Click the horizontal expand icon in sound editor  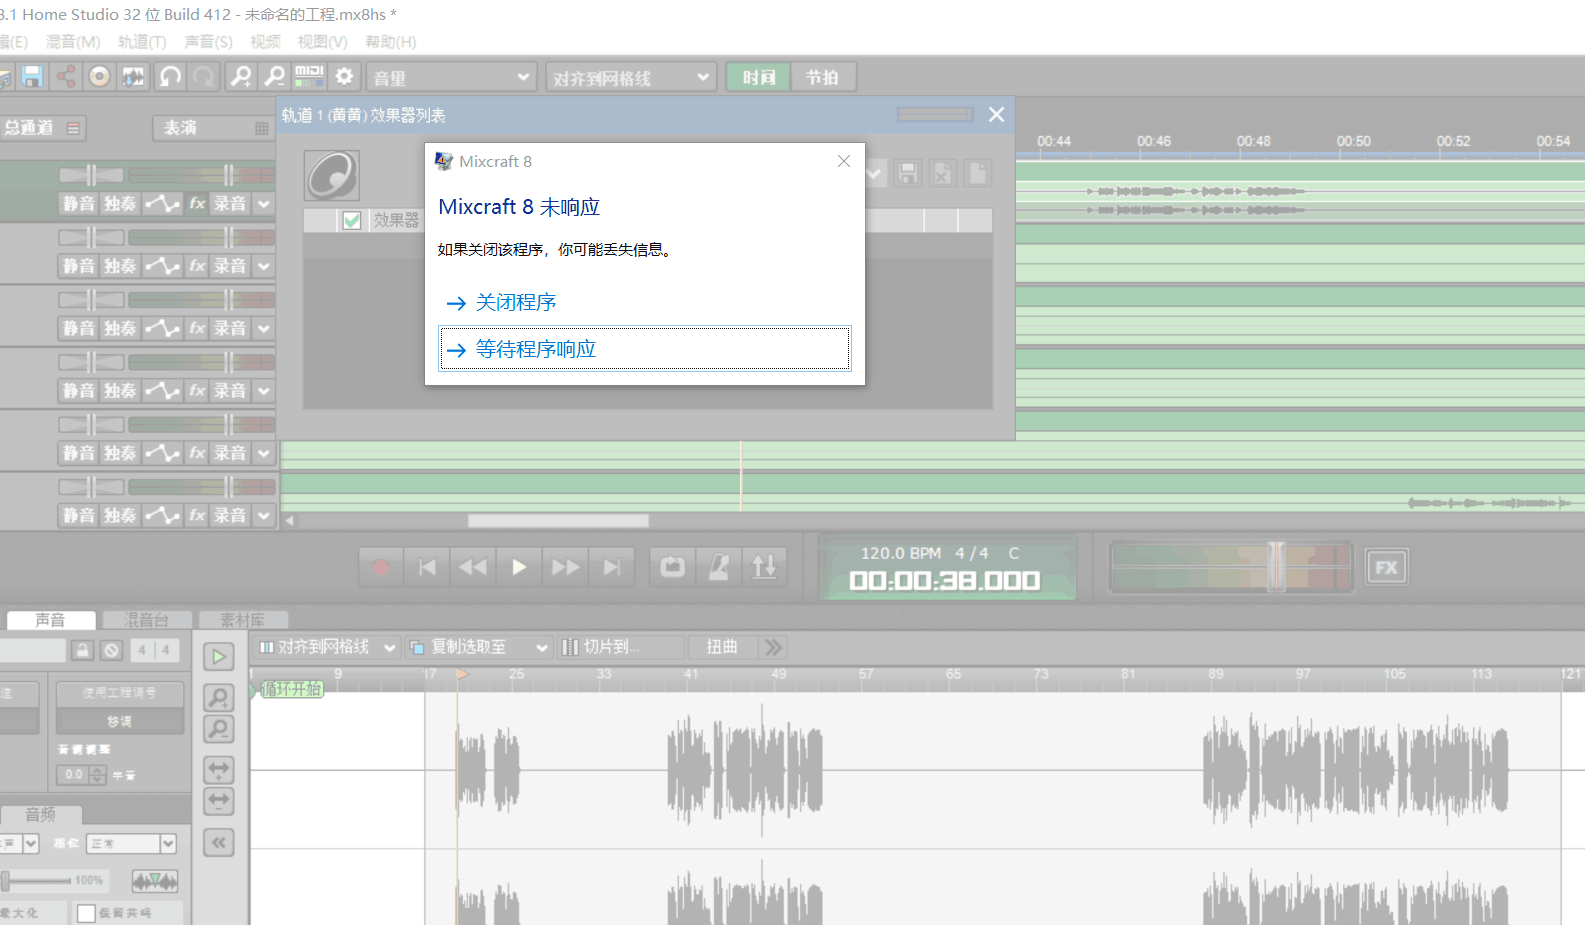point(218,770)
